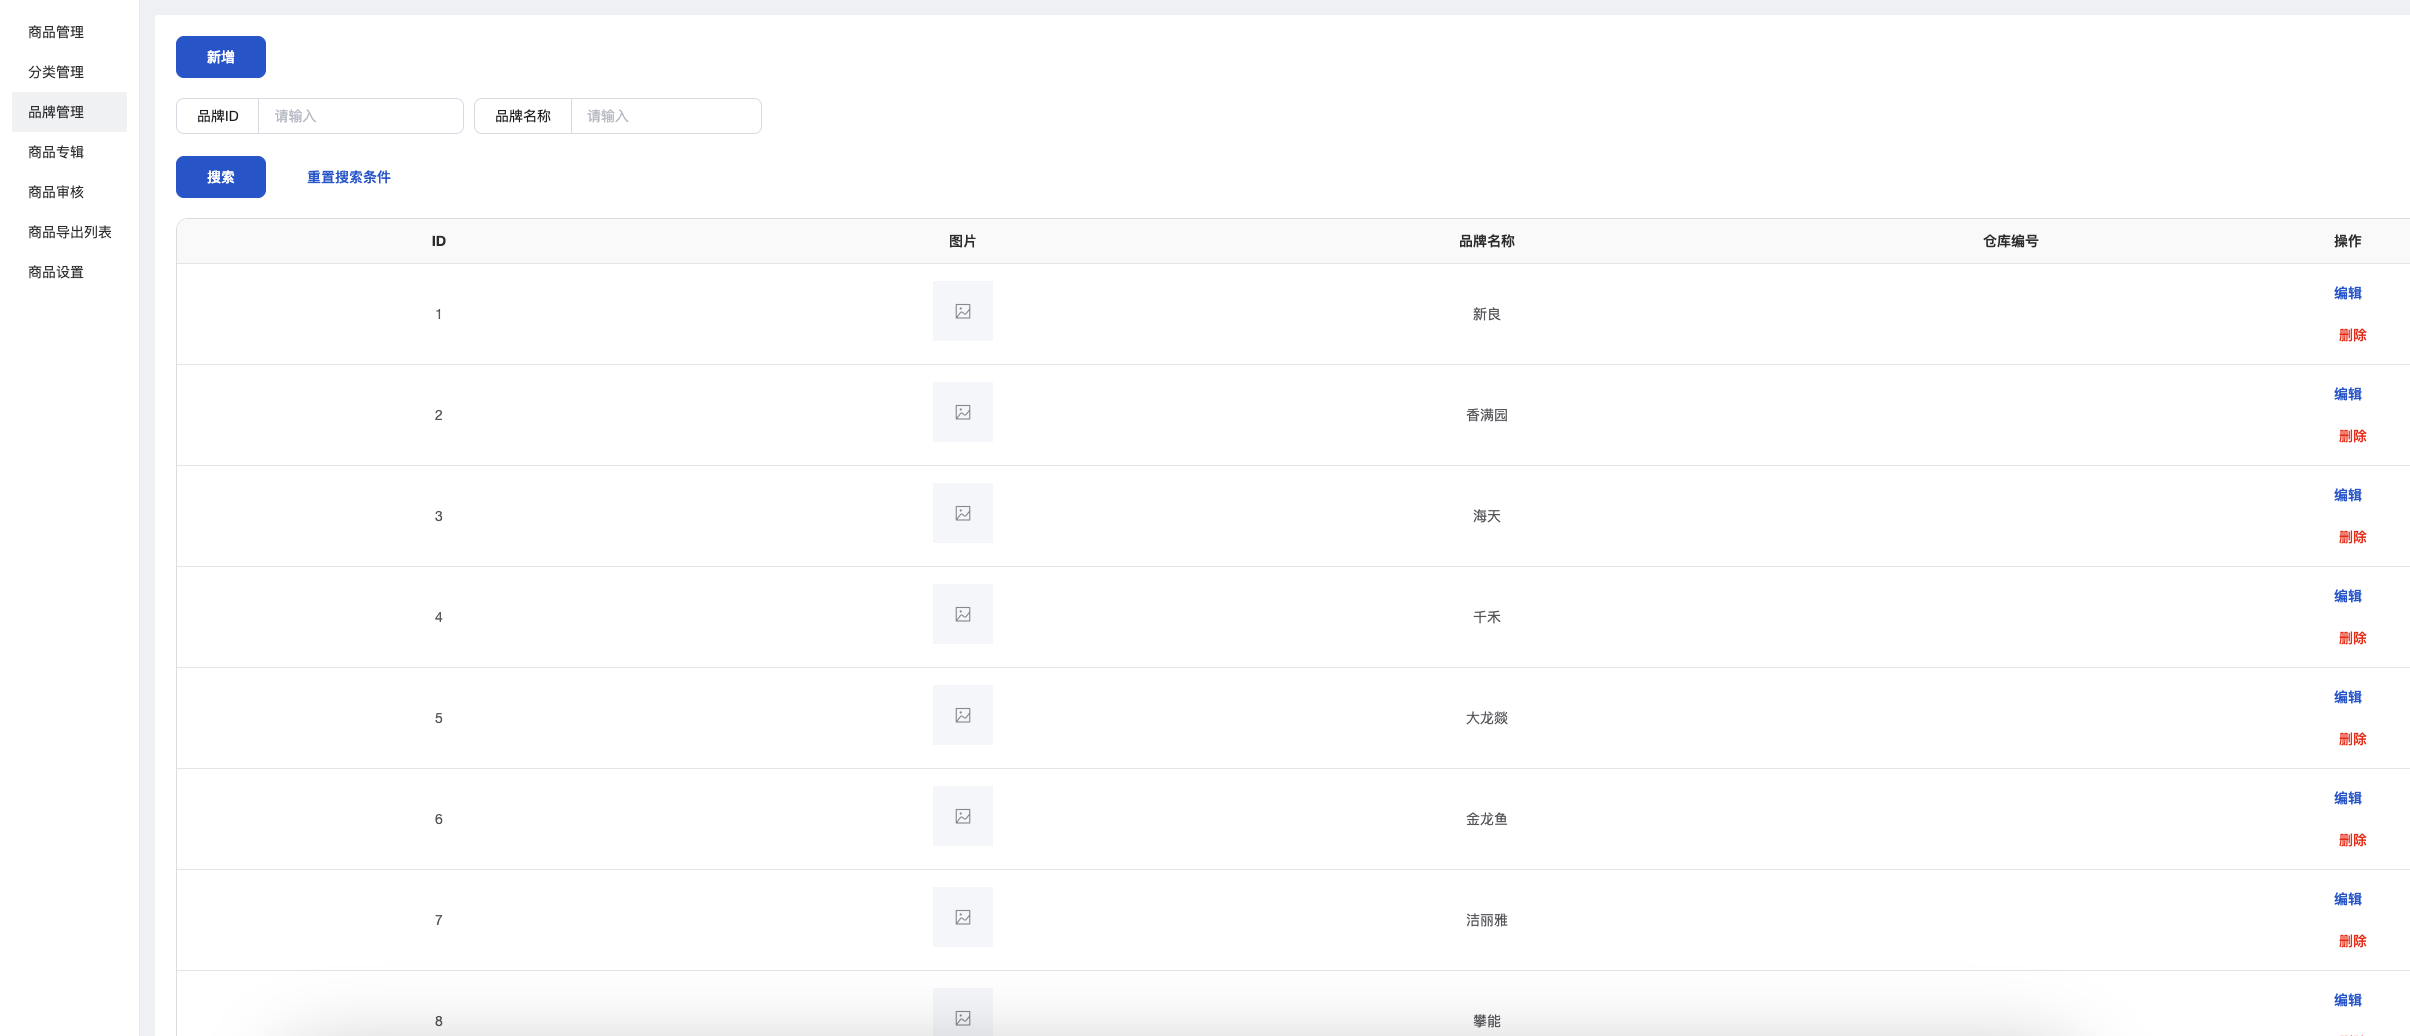Click image placeholder in 金龙鱼 row
The image size is (2410, 1036).
coord(962,816)
